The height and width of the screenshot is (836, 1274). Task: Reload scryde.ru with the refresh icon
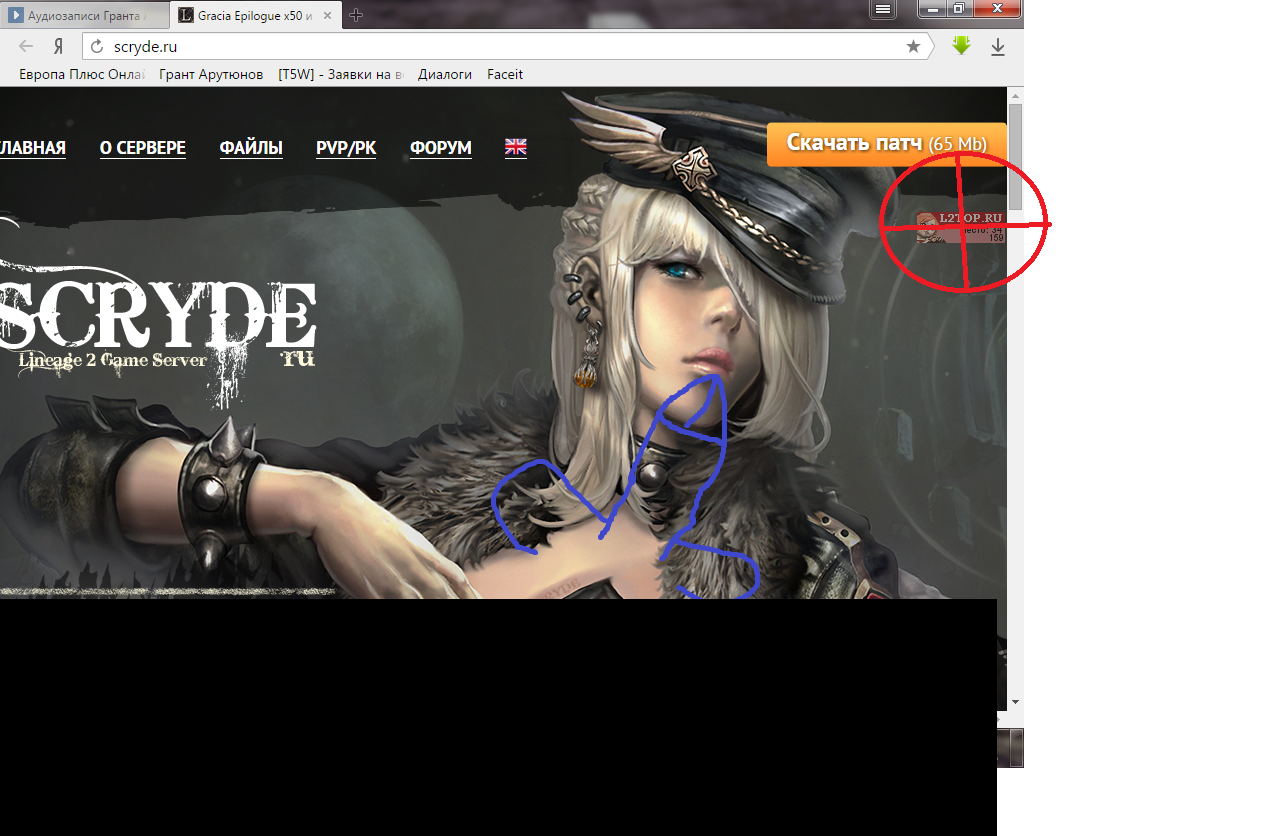click(95, 46)
